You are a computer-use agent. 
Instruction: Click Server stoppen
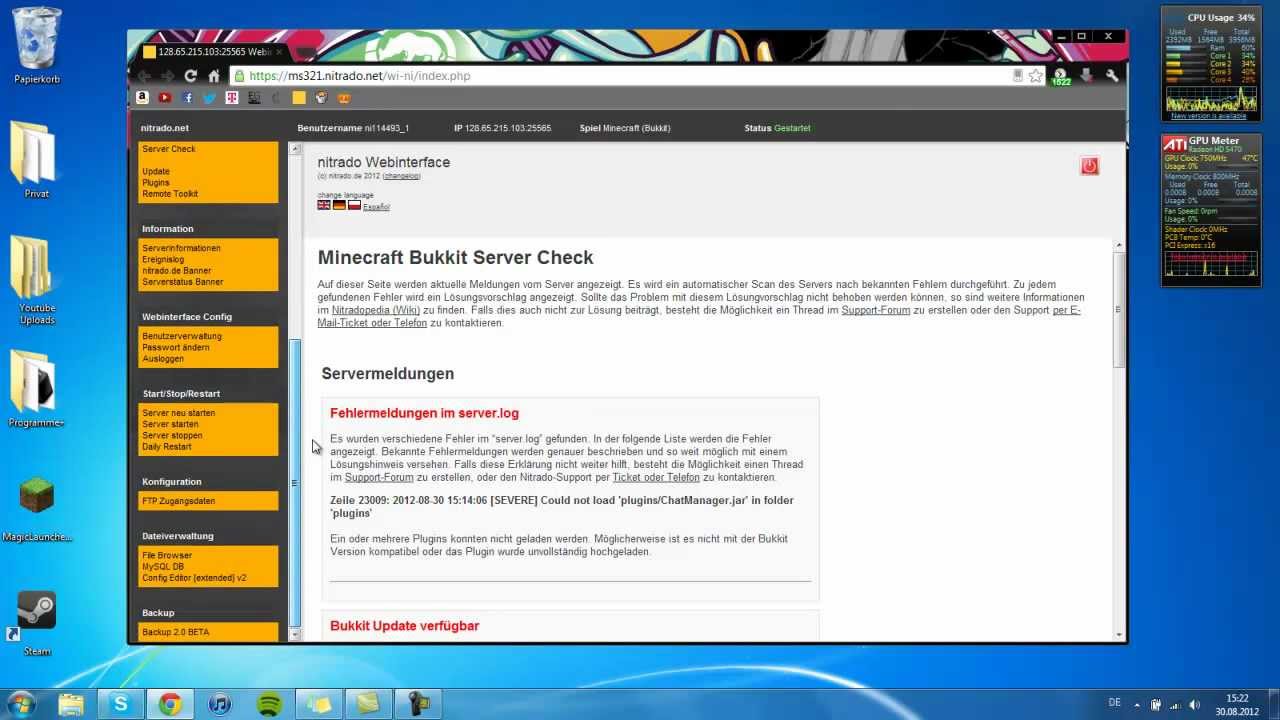(172, 435)
